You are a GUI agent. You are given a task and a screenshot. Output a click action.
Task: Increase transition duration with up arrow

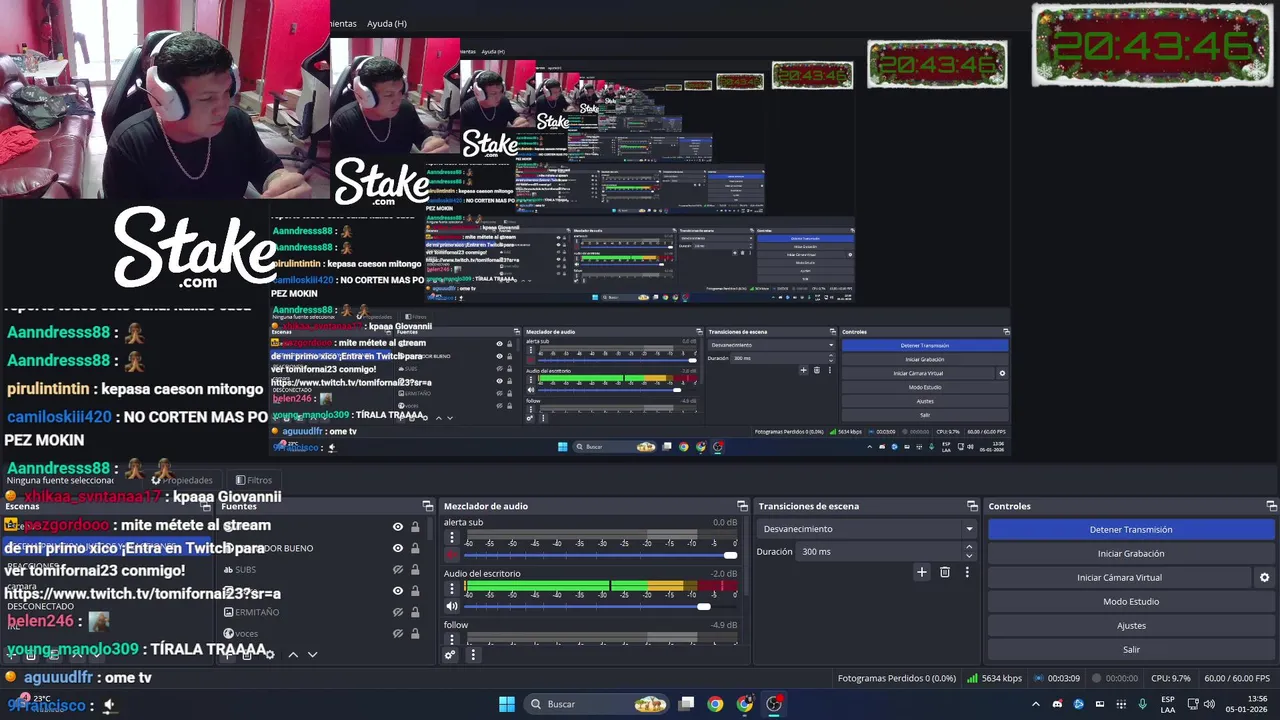[968, 547]
